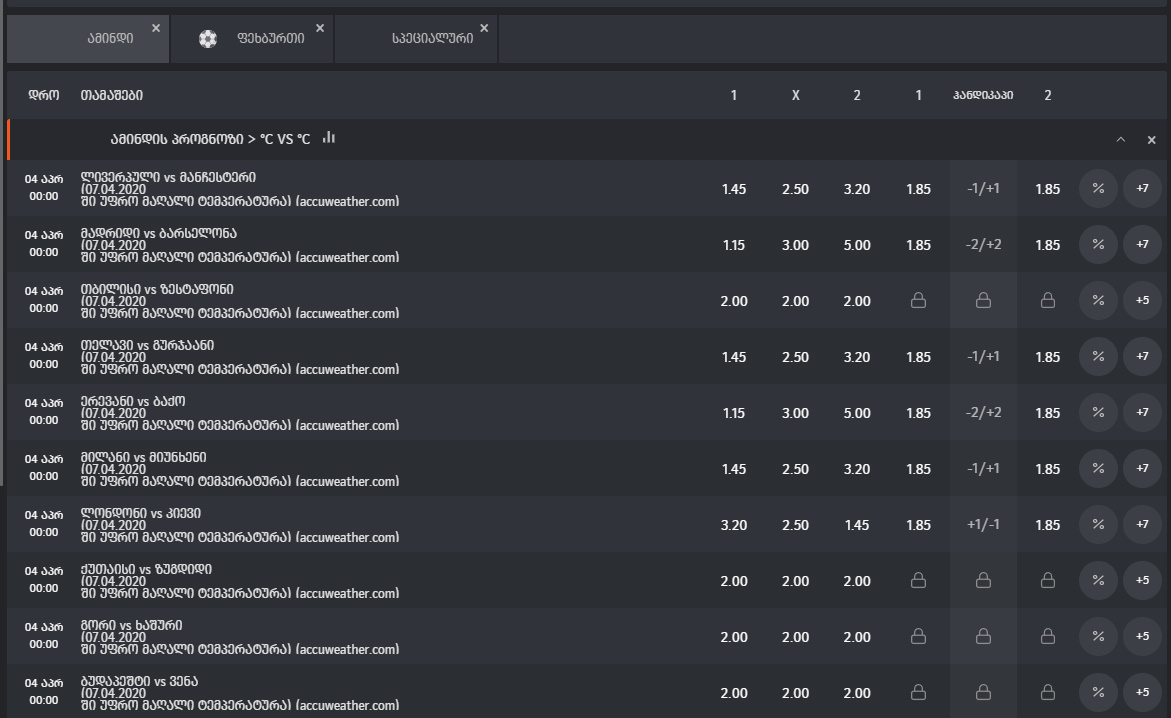The image size is (1171, 718).
Task: Expand +5 more markets for გორი vs ხაშური
Action: point(1142,636)
